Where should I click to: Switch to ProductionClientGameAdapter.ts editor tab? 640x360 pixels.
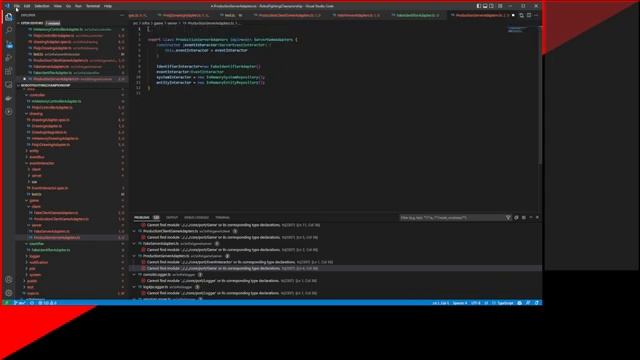point(289,16)
